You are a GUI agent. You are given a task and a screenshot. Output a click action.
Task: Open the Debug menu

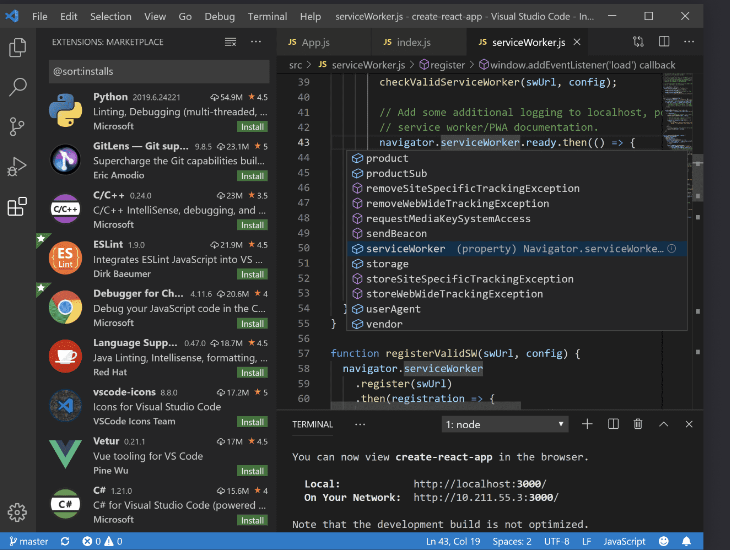coord(220,16)
